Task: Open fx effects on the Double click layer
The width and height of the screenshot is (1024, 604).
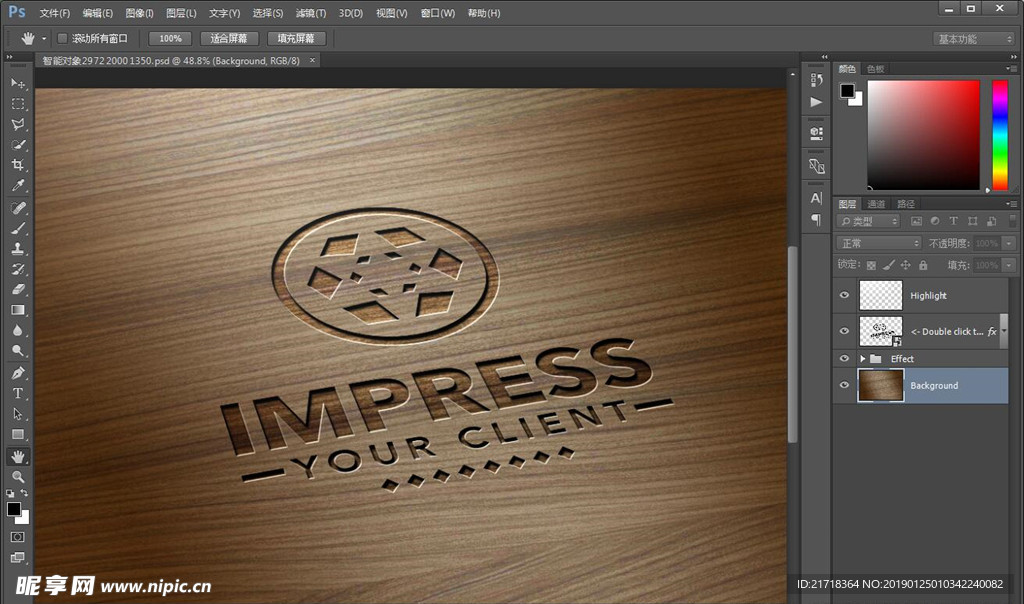Action: 992,332
